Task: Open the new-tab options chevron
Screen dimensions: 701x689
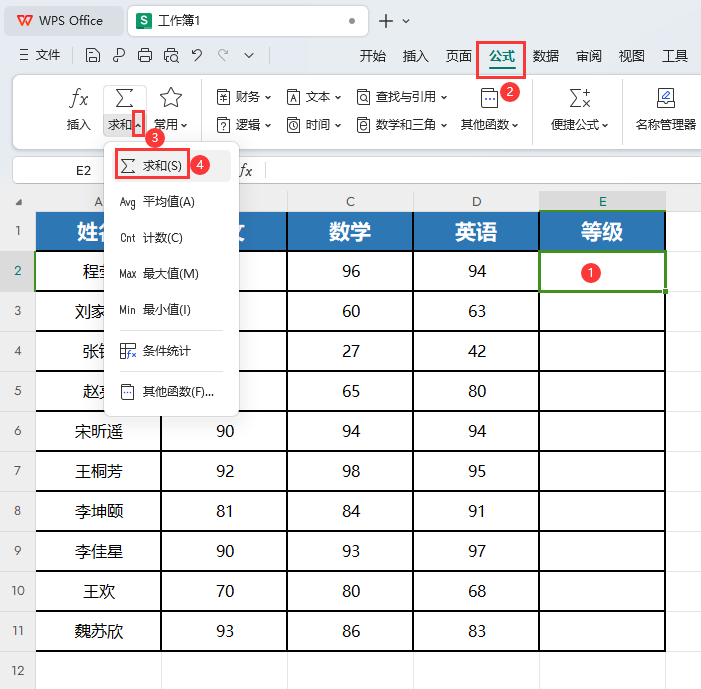Action: pyautogui.click(x=406, y=21)
